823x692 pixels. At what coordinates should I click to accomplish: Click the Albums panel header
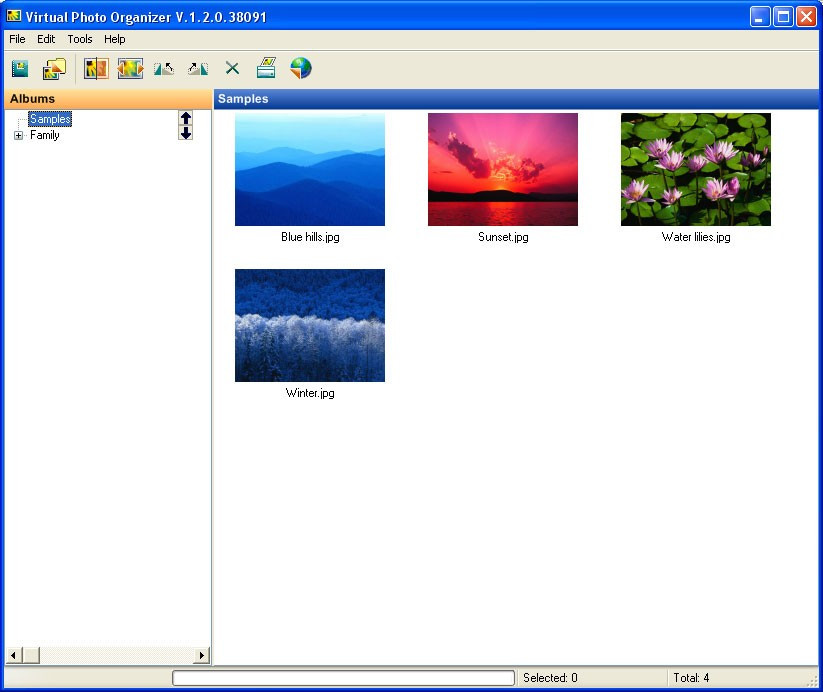click(x=108, y=99)
